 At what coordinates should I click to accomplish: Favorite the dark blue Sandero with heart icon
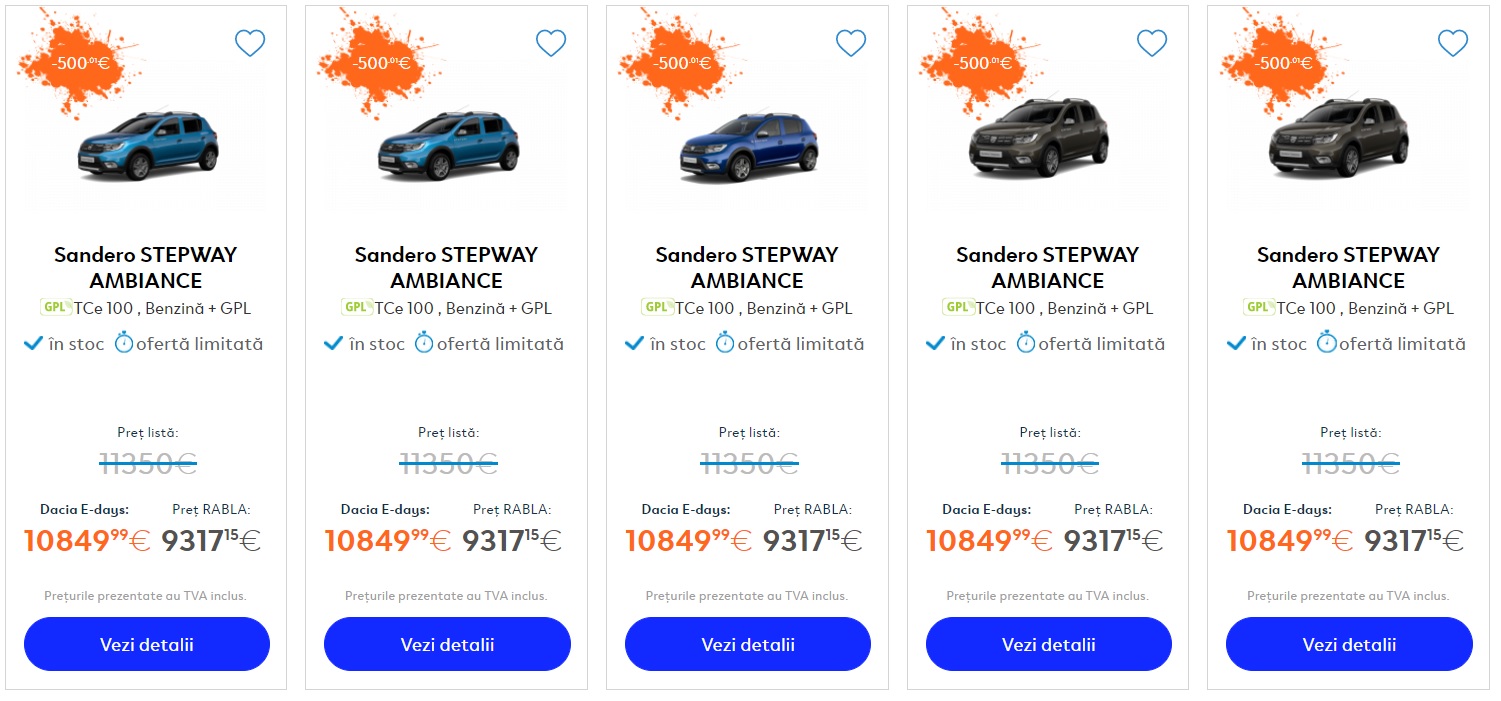point(851,43)
